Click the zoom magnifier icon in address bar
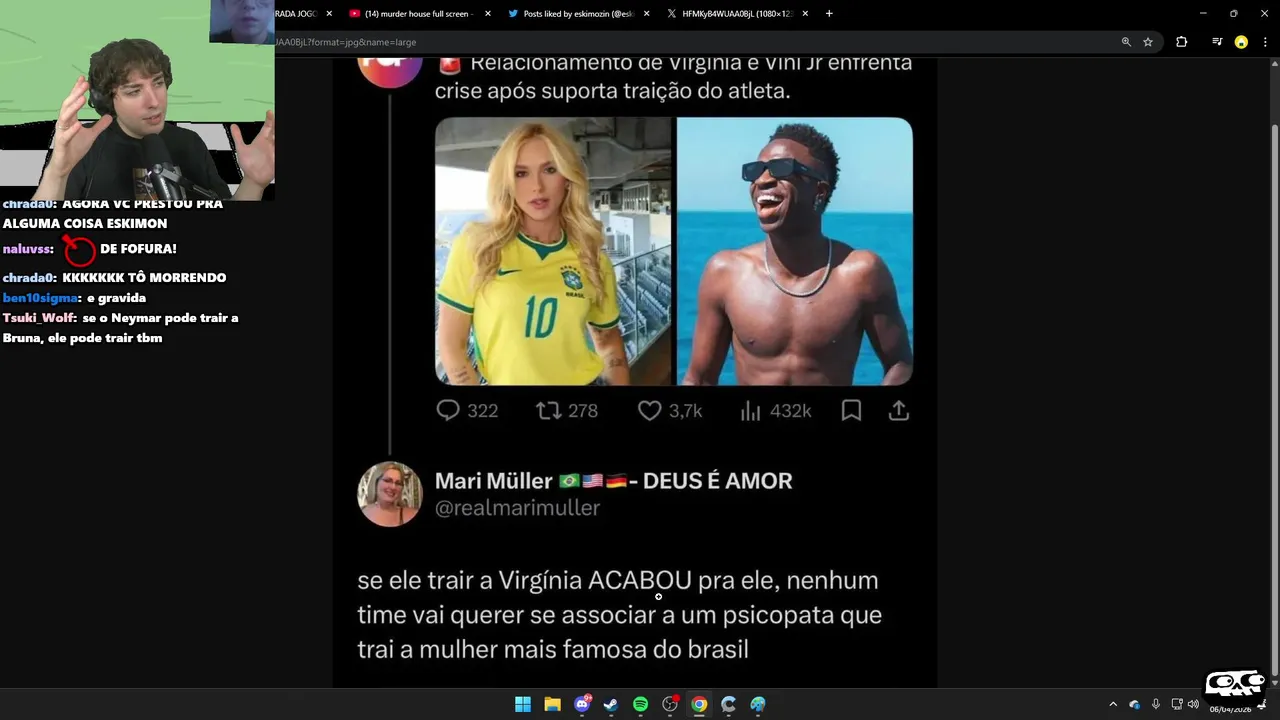1280x720 pixels. coord(1126,42)
